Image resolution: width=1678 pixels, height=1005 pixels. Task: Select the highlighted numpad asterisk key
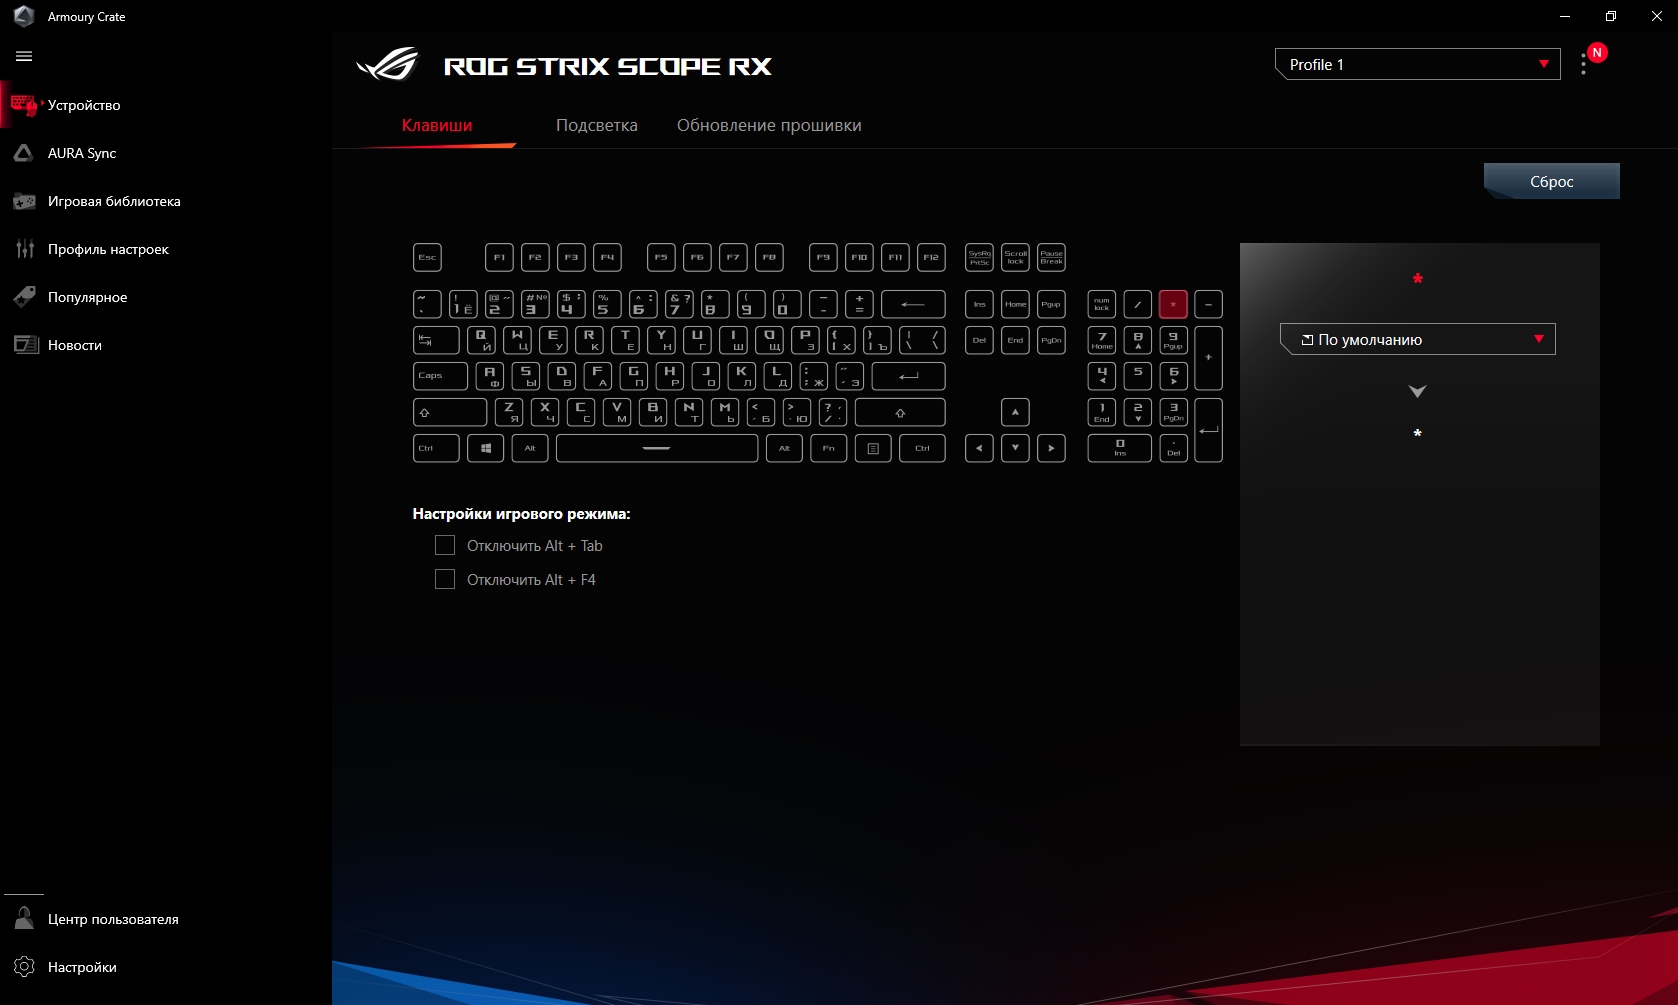1173,304
